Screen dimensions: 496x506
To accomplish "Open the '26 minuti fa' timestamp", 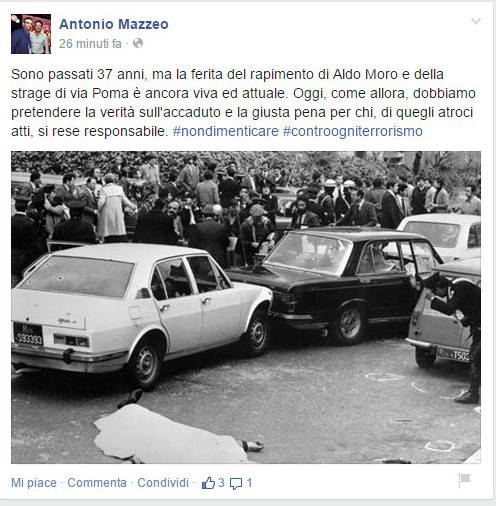I will [90, 44].
